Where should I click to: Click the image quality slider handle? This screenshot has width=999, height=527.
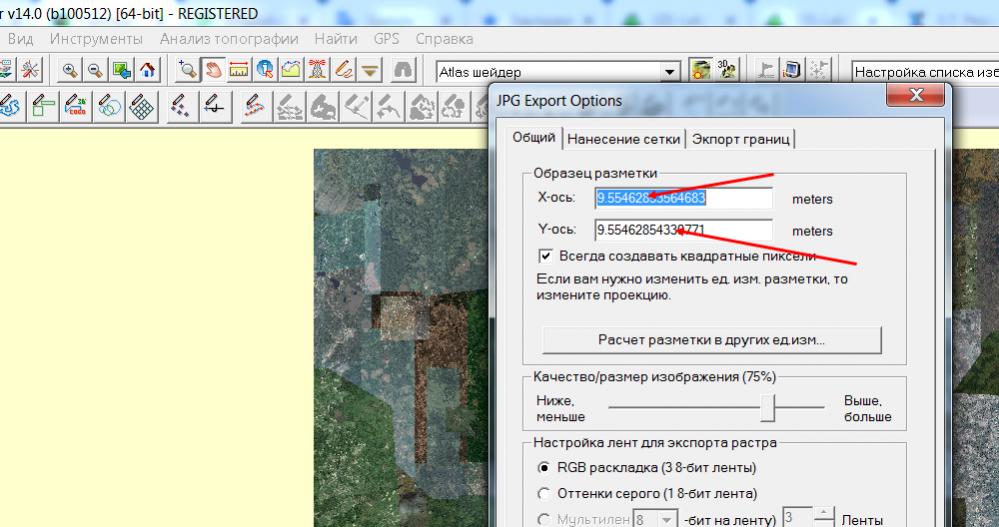click(768, 406)
